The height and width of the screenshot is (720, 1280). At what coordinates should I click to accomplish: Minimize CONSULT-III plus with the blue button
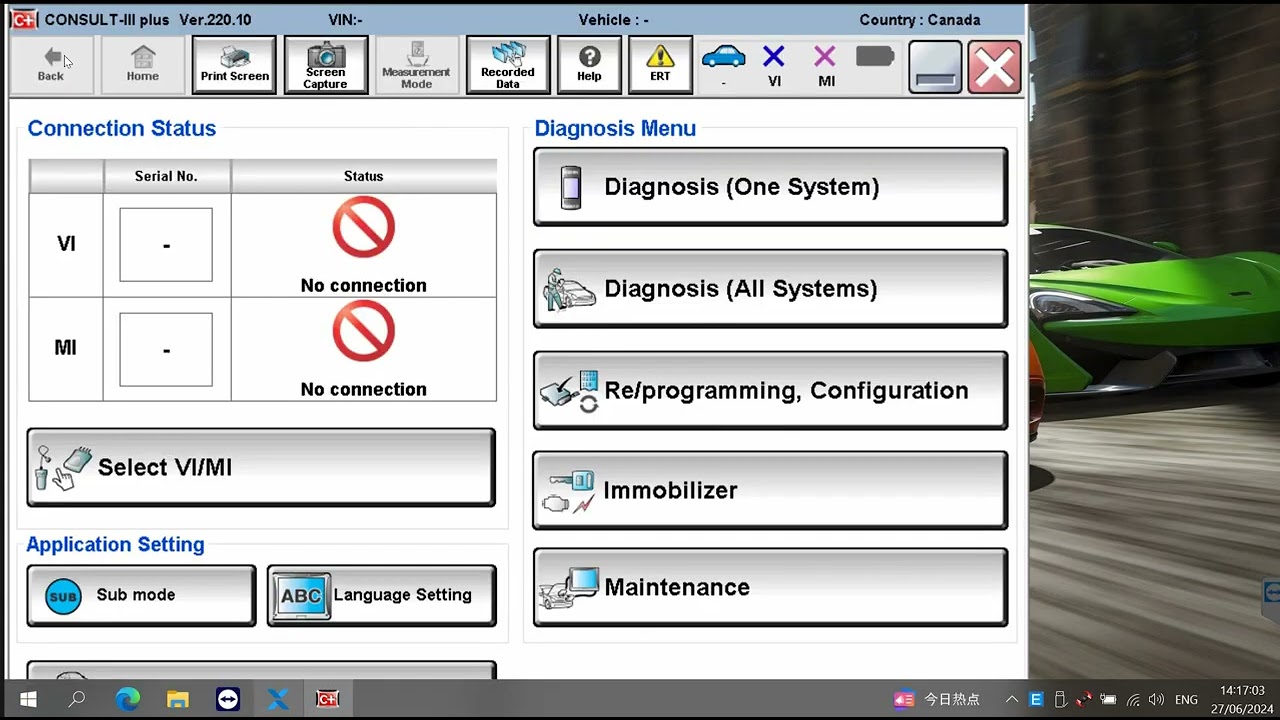click(935, 67)
